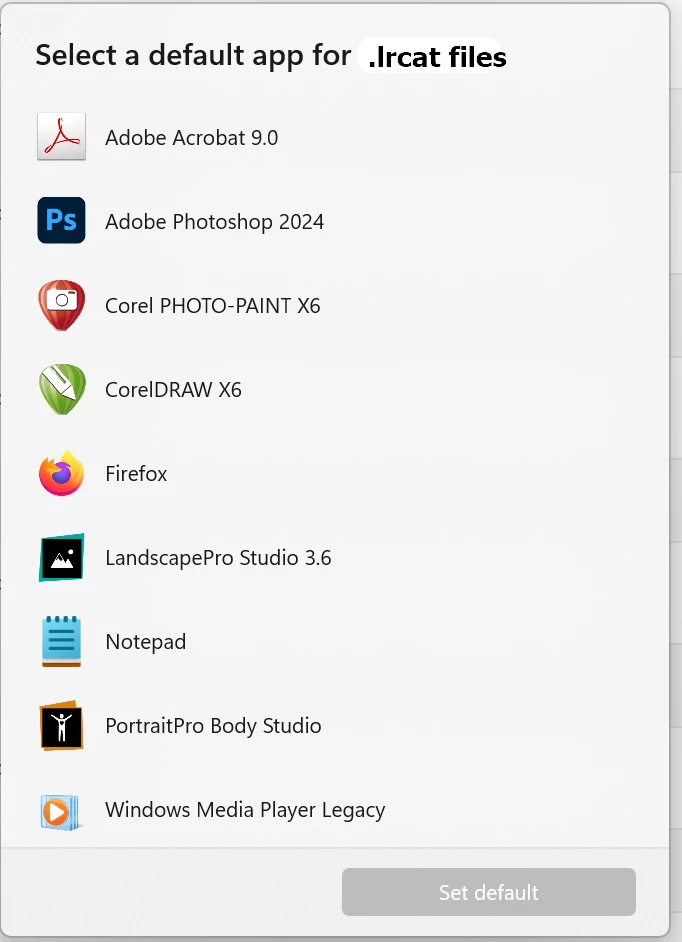Screen dimensions: 682x942
Task: Select the "Adobe Acrobat 9.0" label
Action: tap(192, 138)
